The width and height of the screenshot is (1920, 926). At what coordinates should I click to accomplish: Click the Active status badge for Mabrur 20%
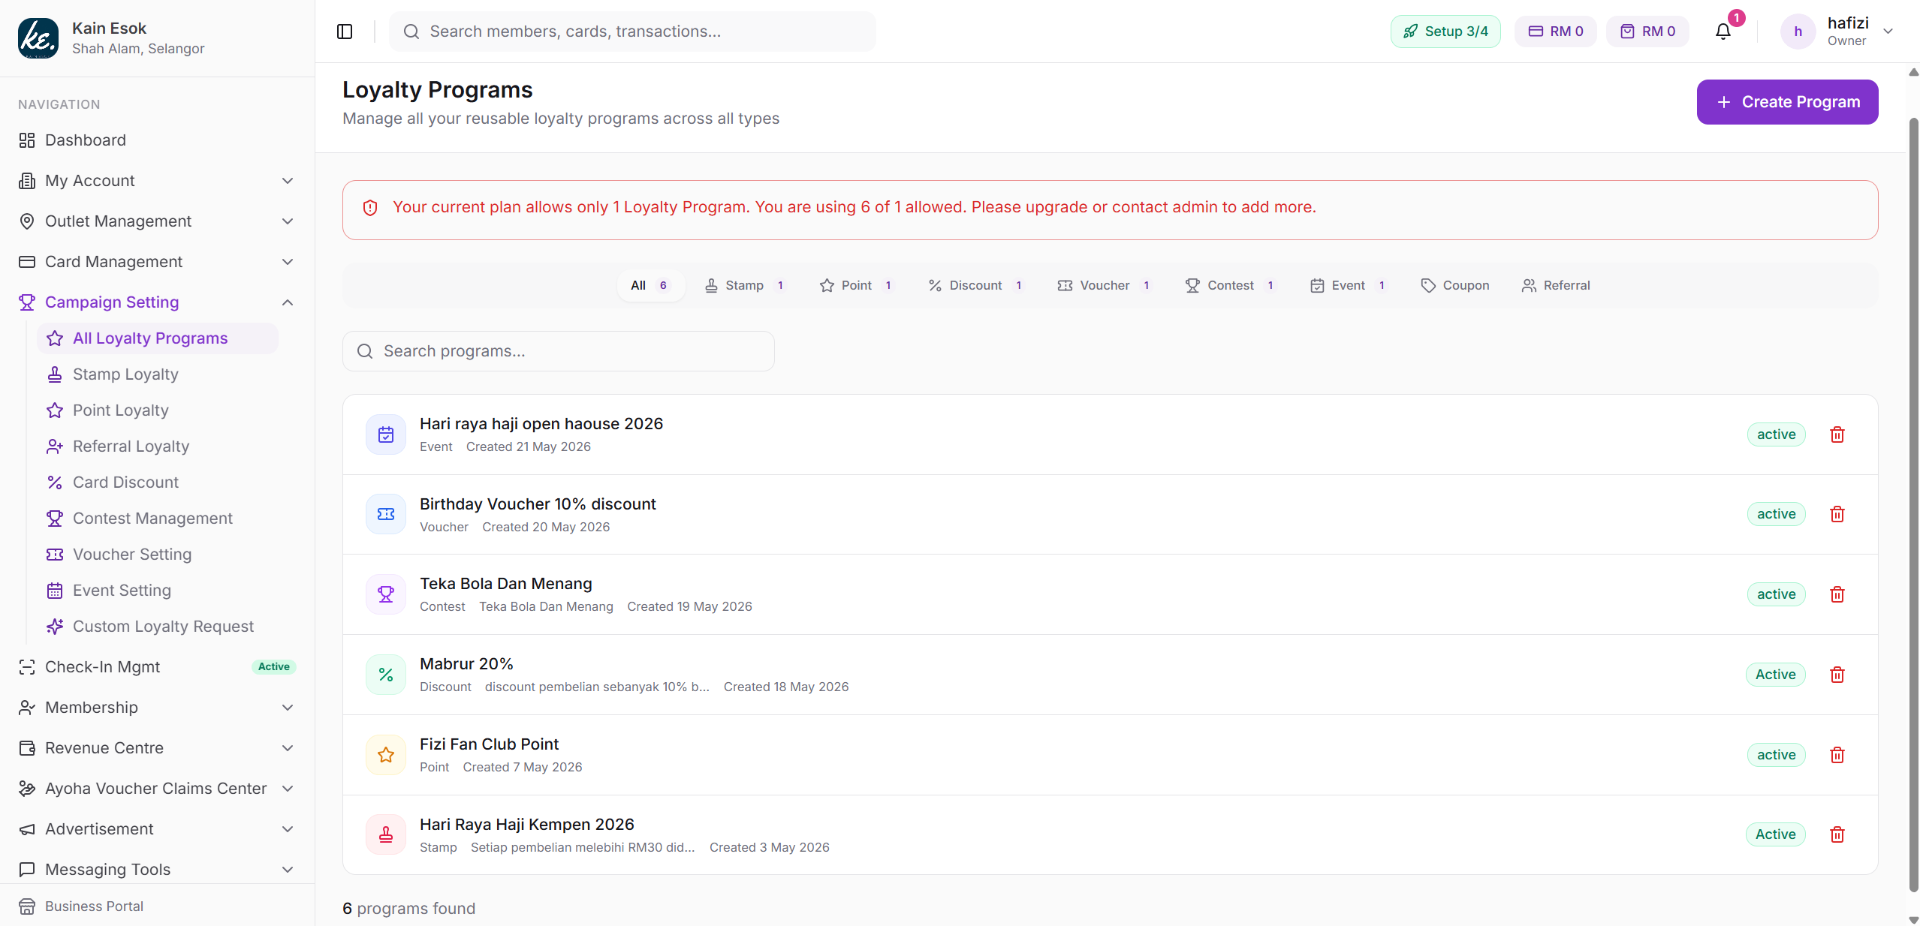(x=1776, y=675)
